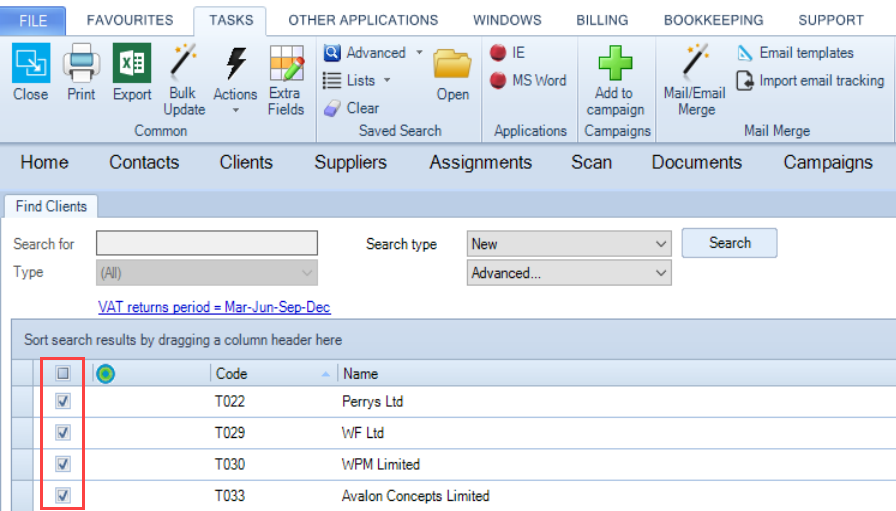This screenshot has width=896, height=511.
Task: Select client code T029
Action: click(x=230, y=433)
